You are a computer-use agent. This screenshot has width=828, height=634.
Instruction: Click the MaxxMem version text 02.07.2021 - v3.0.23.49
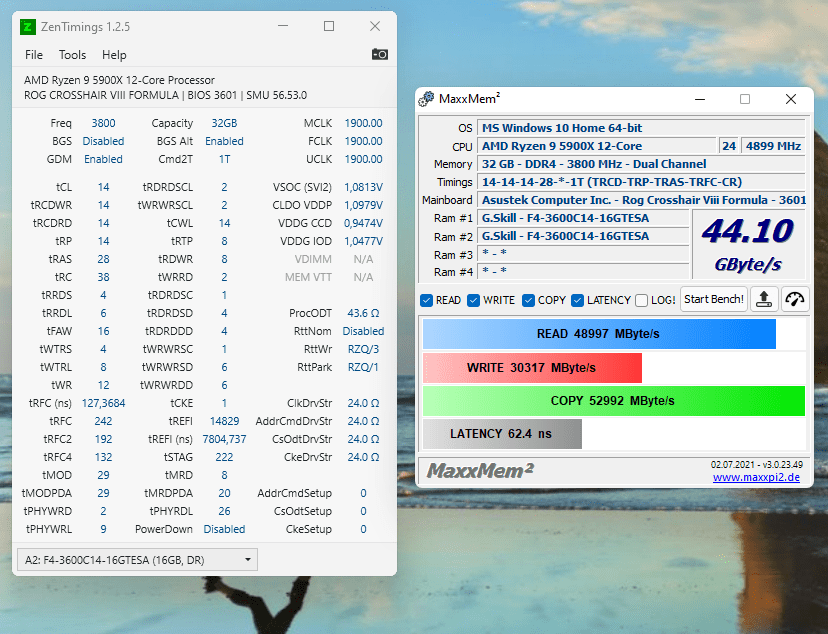coord(757,465)
